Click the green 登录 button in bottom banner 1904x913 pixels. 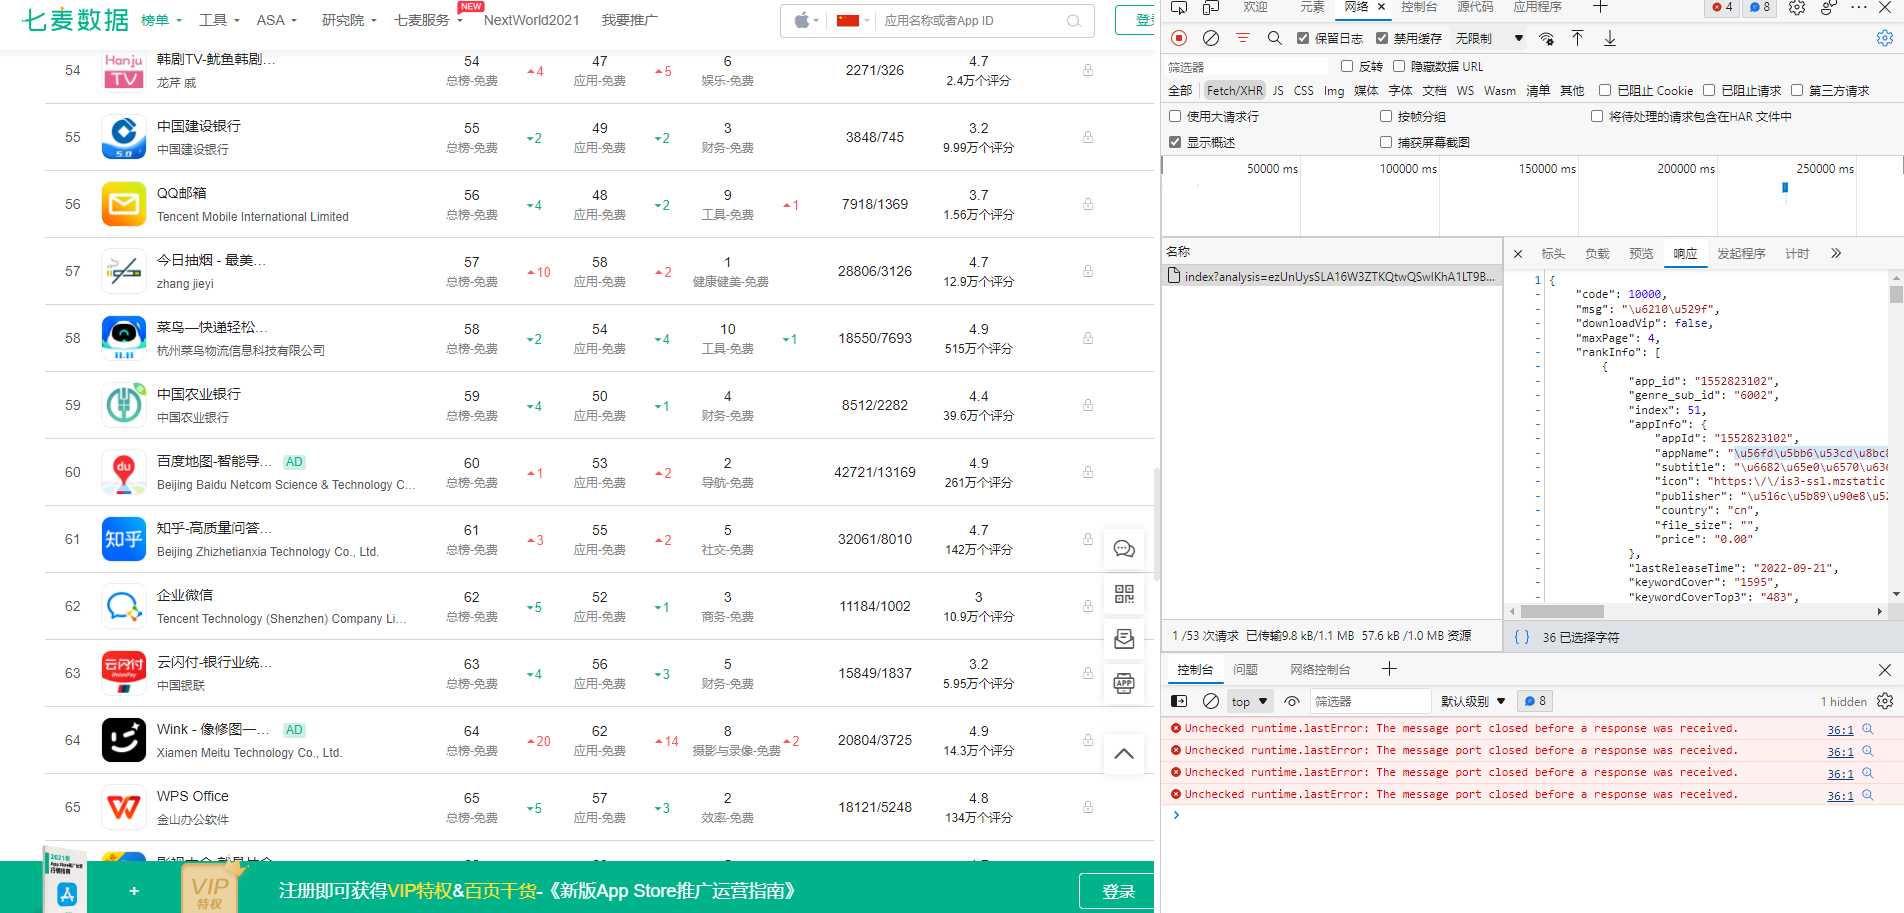click(1117, 891)
